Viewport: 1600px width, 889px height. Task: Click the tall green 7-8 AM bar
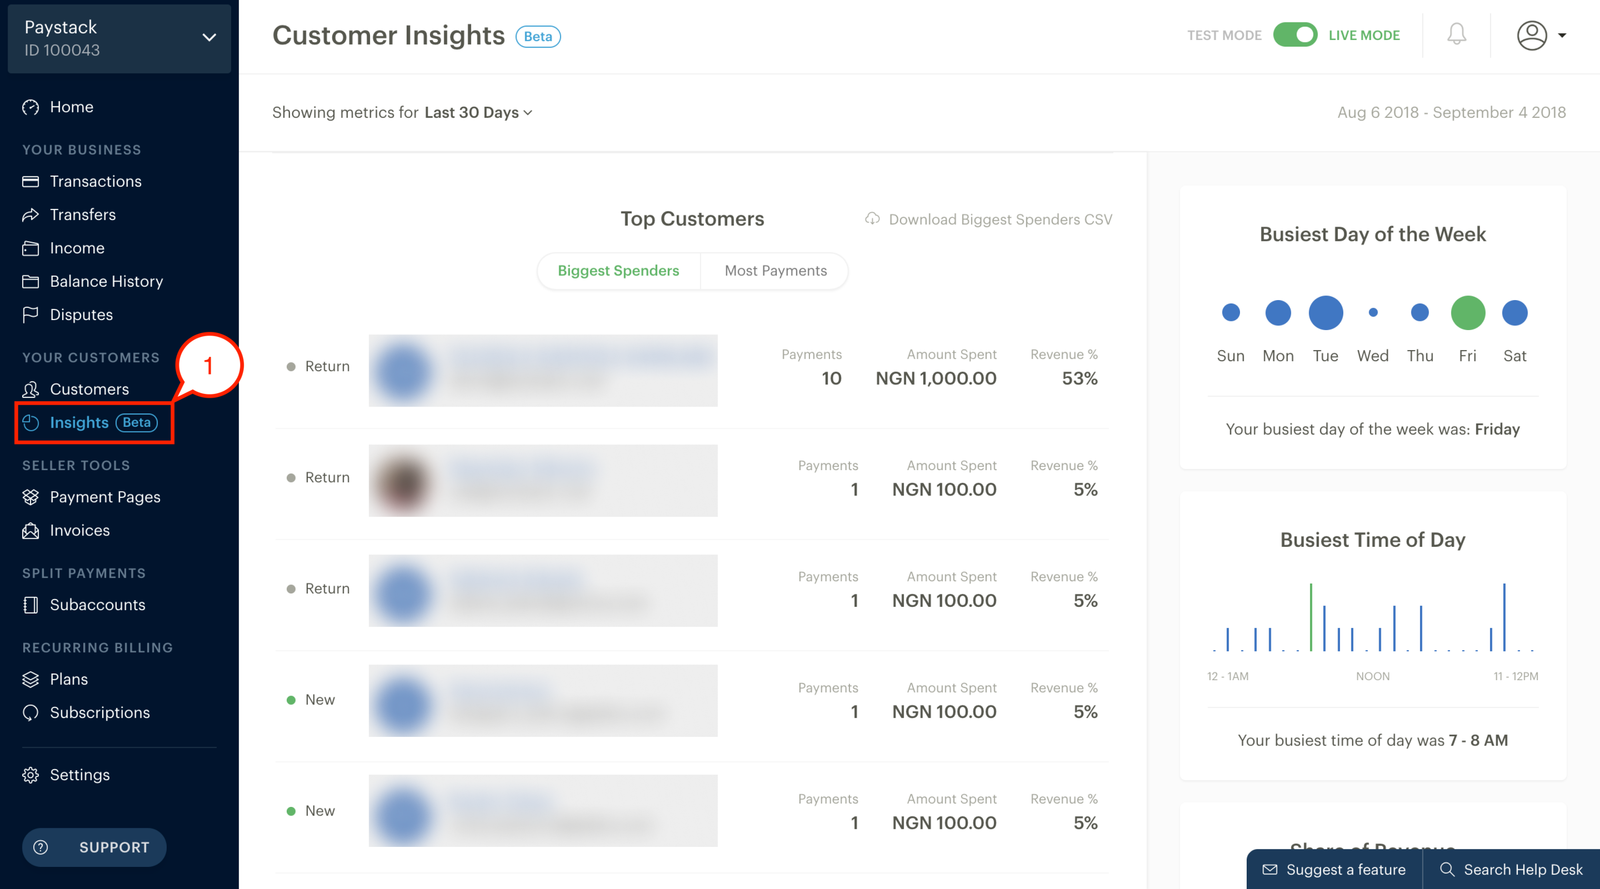coord(1311,617)
